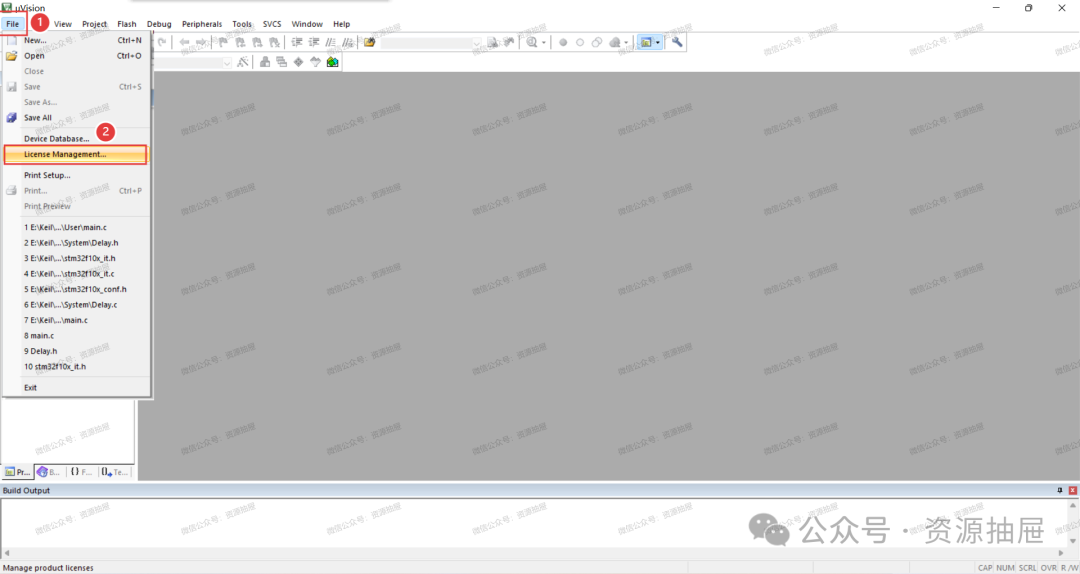Open recent file 8 main.c

click(x=76, y=336)
